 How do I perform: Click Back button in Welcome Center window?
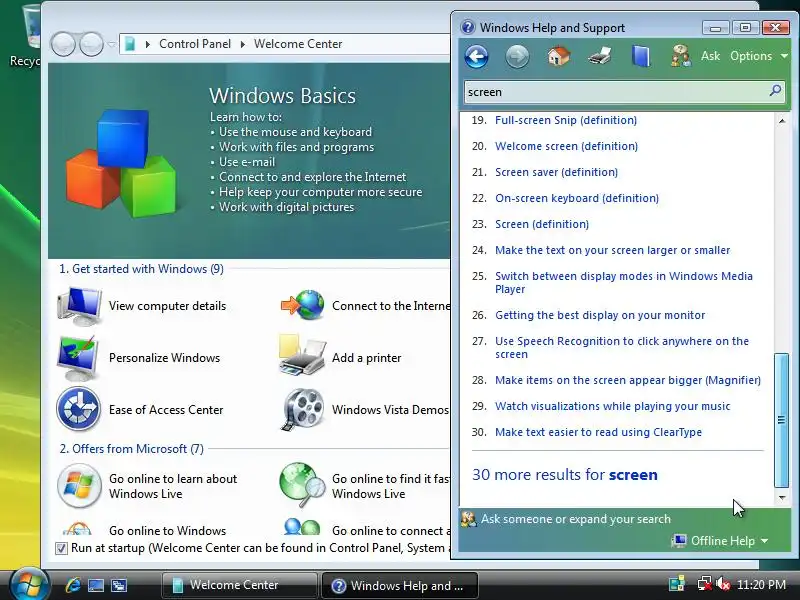pyautogui.click(x=63, y=44)
